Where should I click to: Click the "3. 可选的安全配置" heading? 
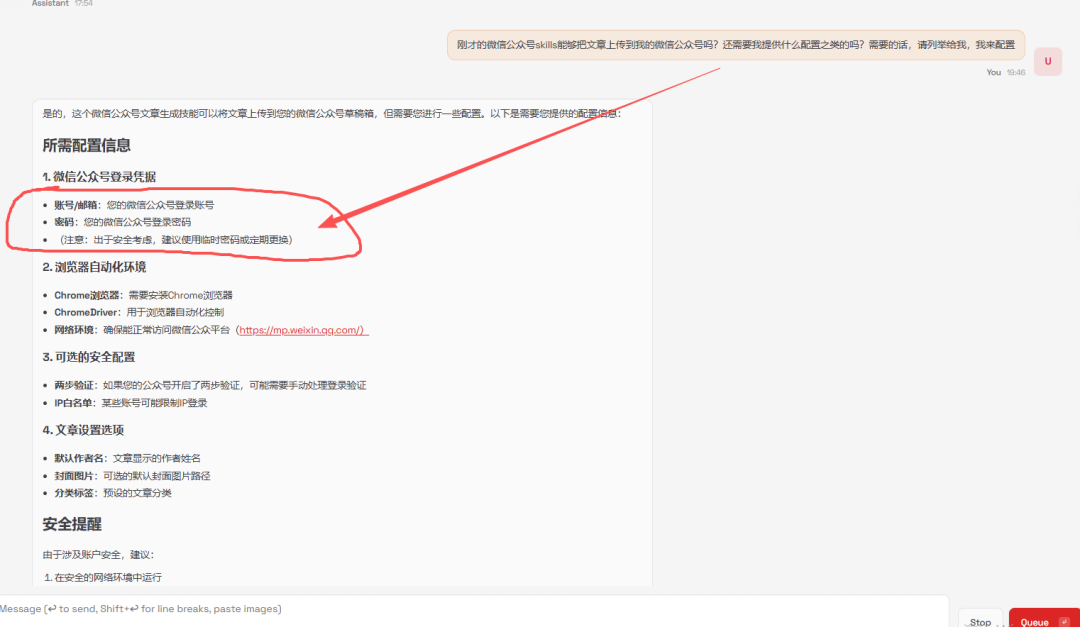(x=88, y=357)
